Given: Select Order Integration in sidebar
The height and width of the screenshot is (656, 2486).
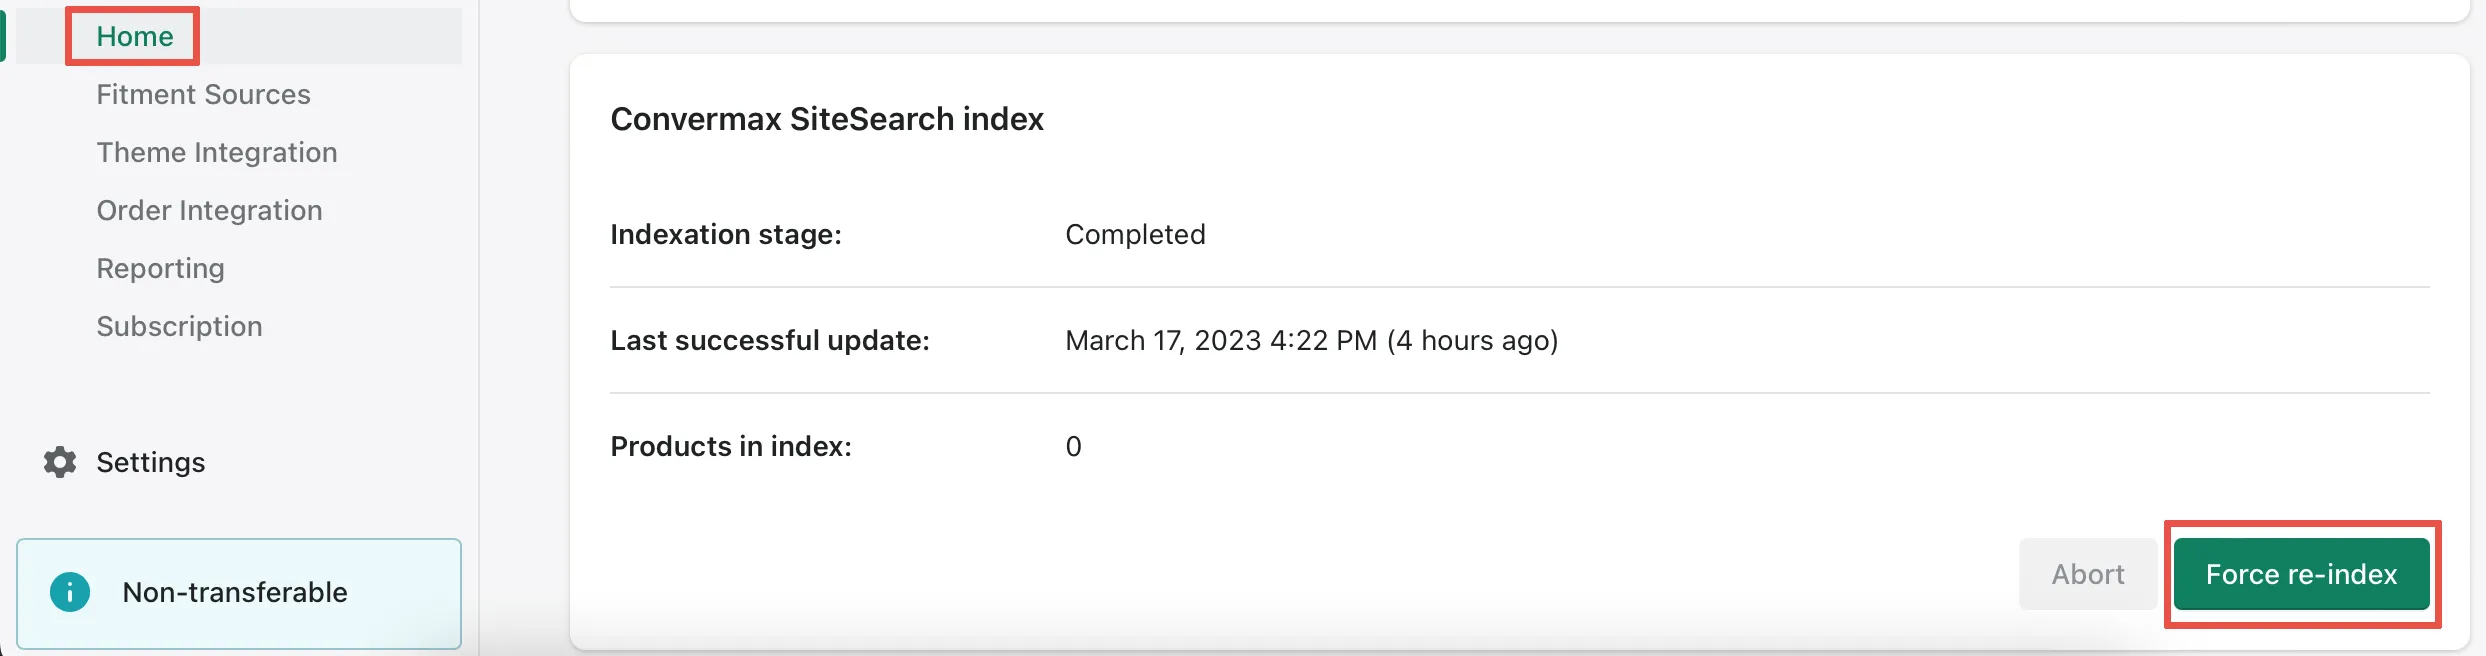Looking at the screenshot, I should [209, 210].
